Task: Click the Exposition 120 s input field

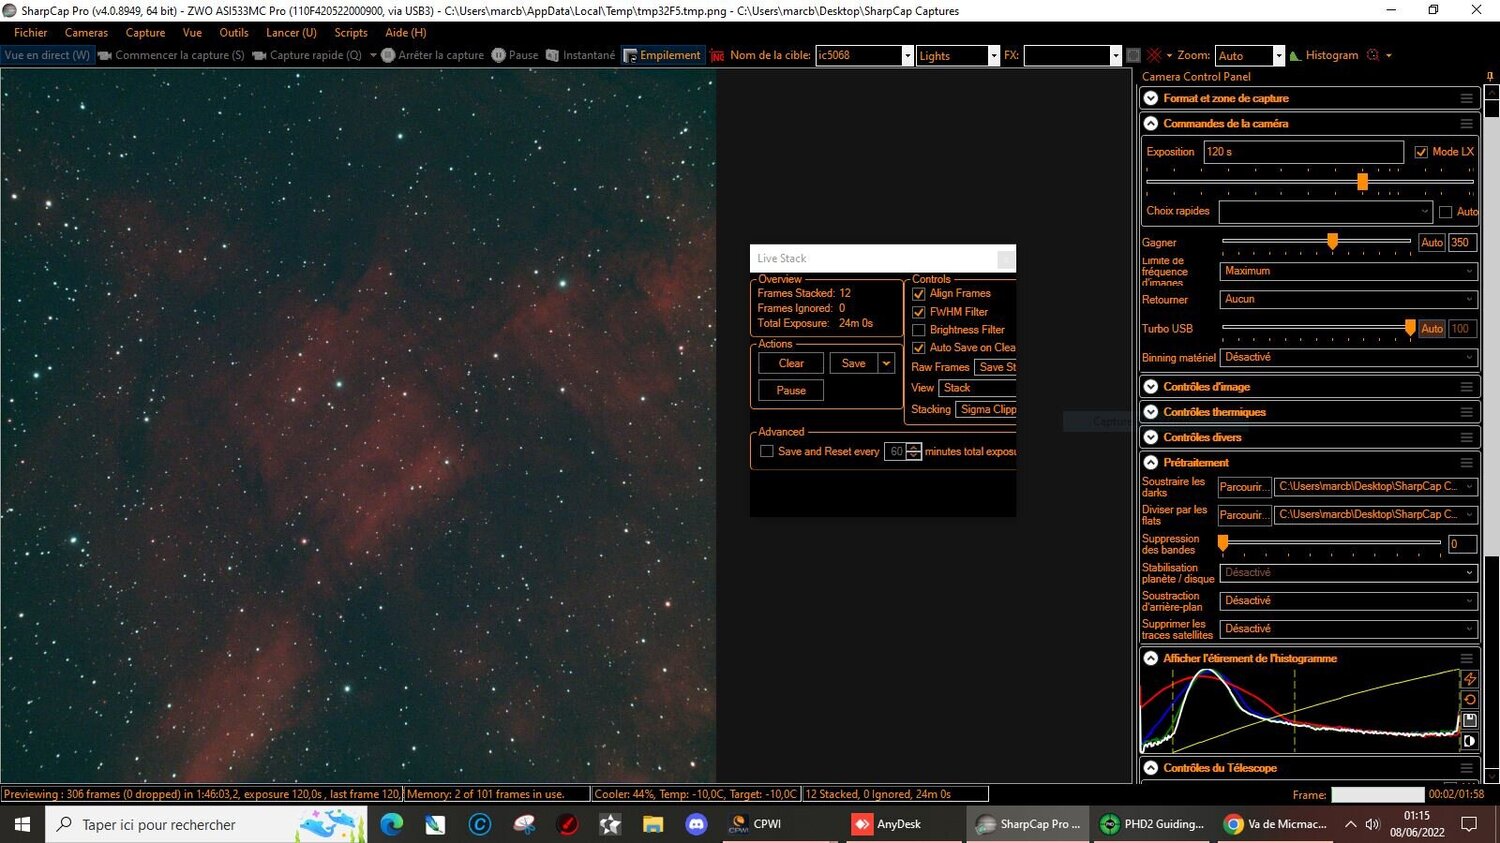Action: pos(1303,152)
